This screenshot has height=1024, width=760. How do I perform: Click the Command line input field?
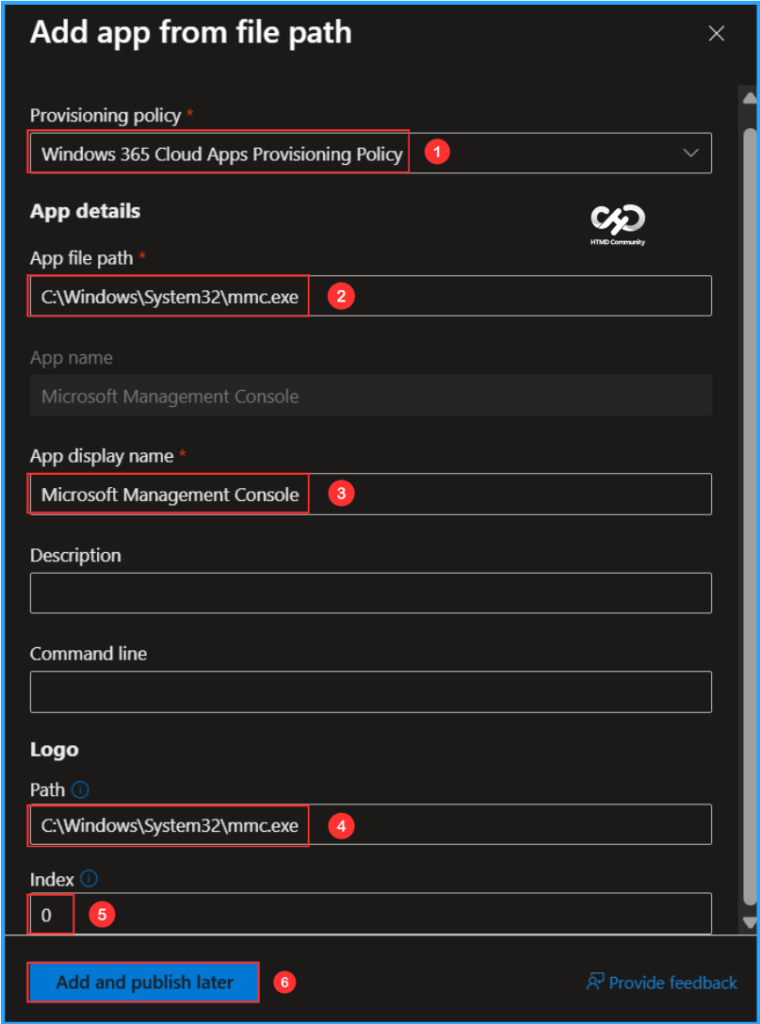point(371,692)
